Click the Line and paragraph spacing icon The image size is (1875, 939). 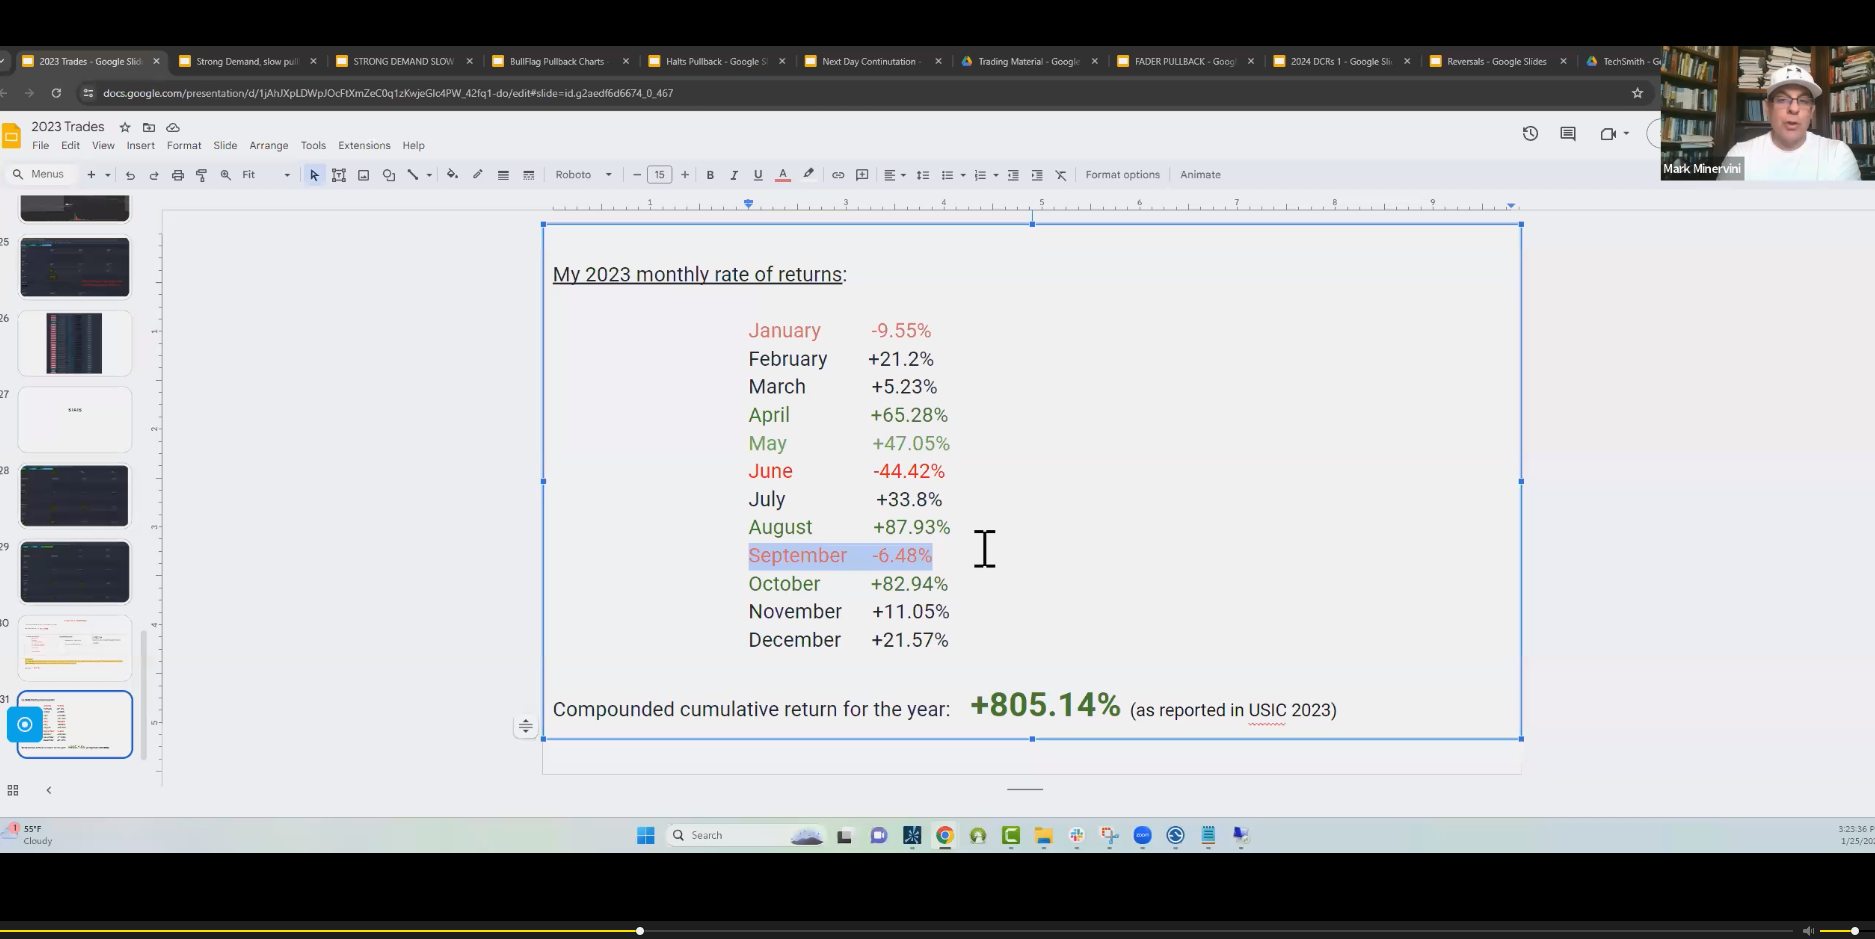923,175
